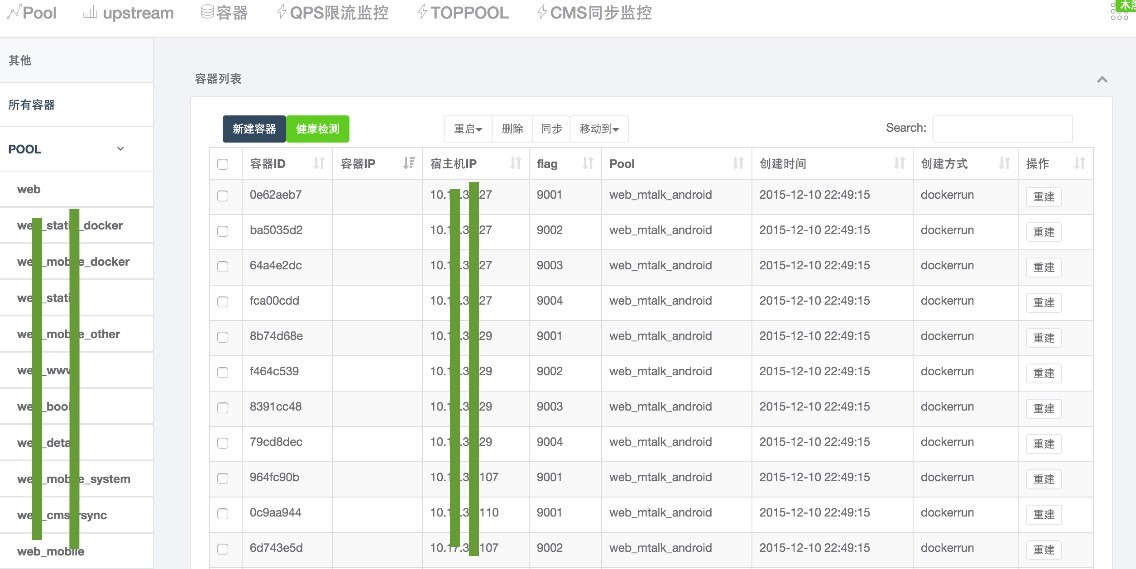Click 重建 for container 8b74d68e

pyautogui.click(x=1044, y=338)
